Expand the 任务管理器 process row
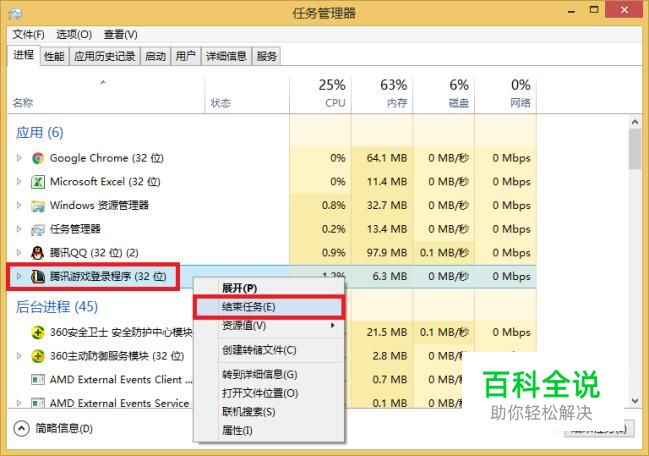Viewport: 649px width, 456px height. (19, 228)
